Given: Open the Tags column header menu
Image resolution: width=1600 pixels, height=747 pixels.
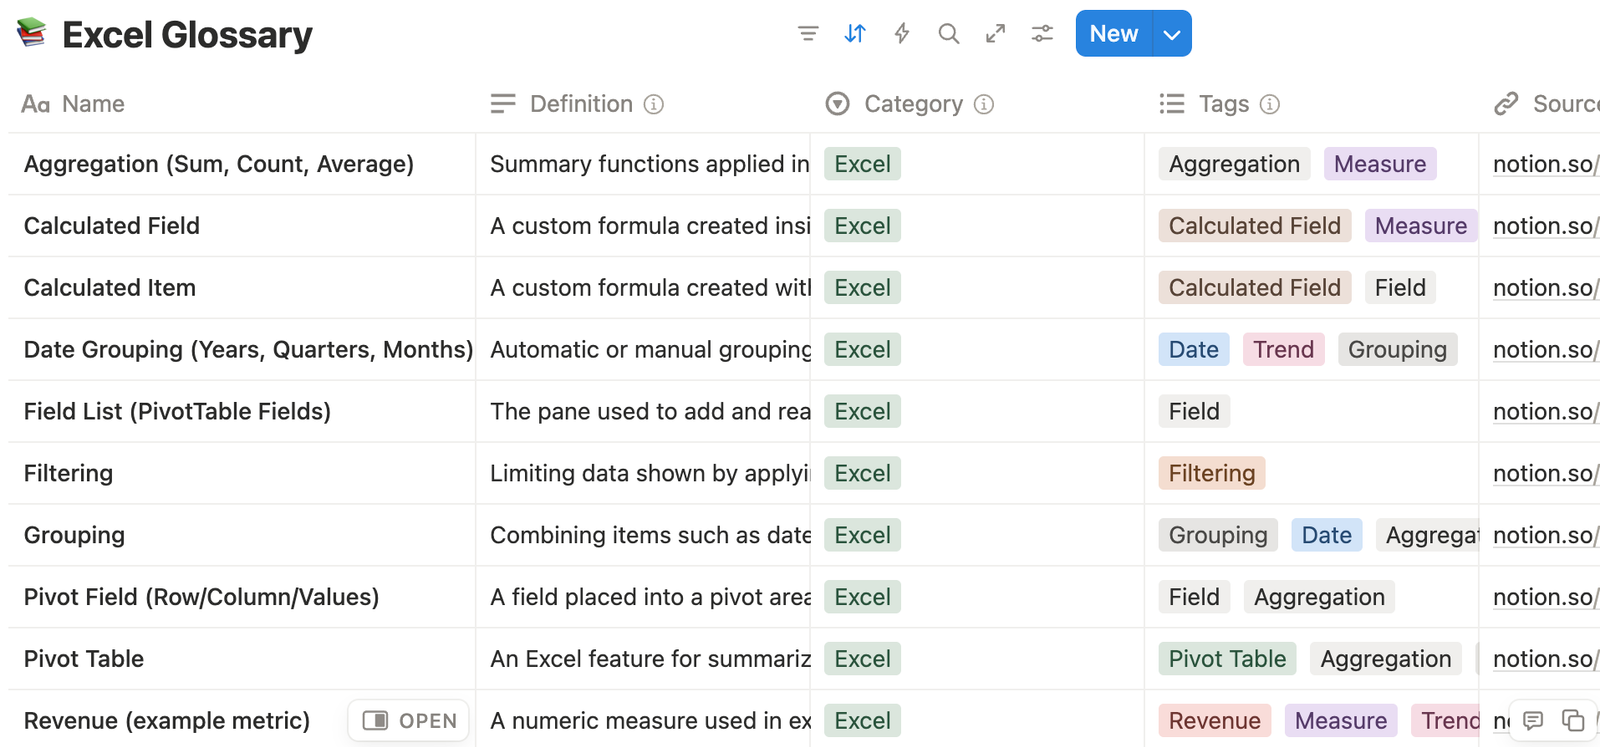Looking at the screenshot, I should click(1223, 104).
